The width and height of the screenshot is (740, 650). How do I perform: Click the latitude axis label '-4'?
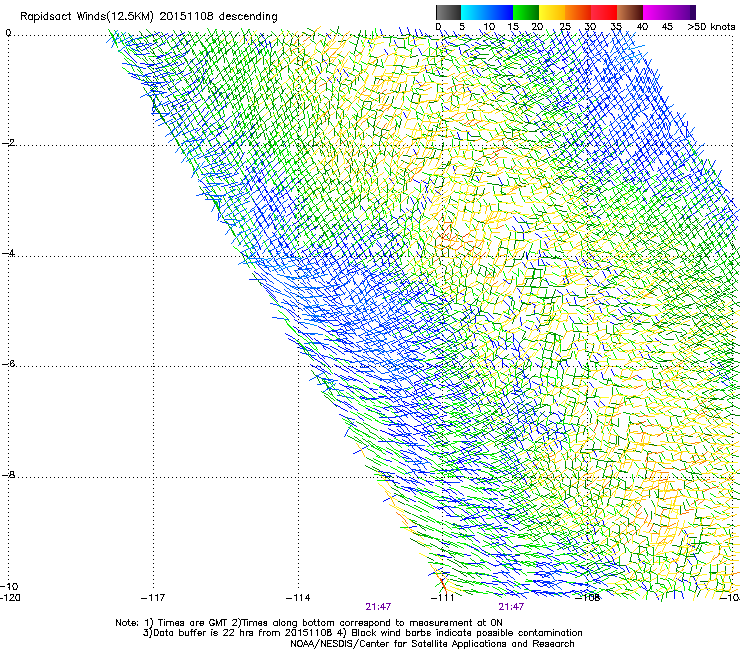pyautogui.click(x=8, y=253)
